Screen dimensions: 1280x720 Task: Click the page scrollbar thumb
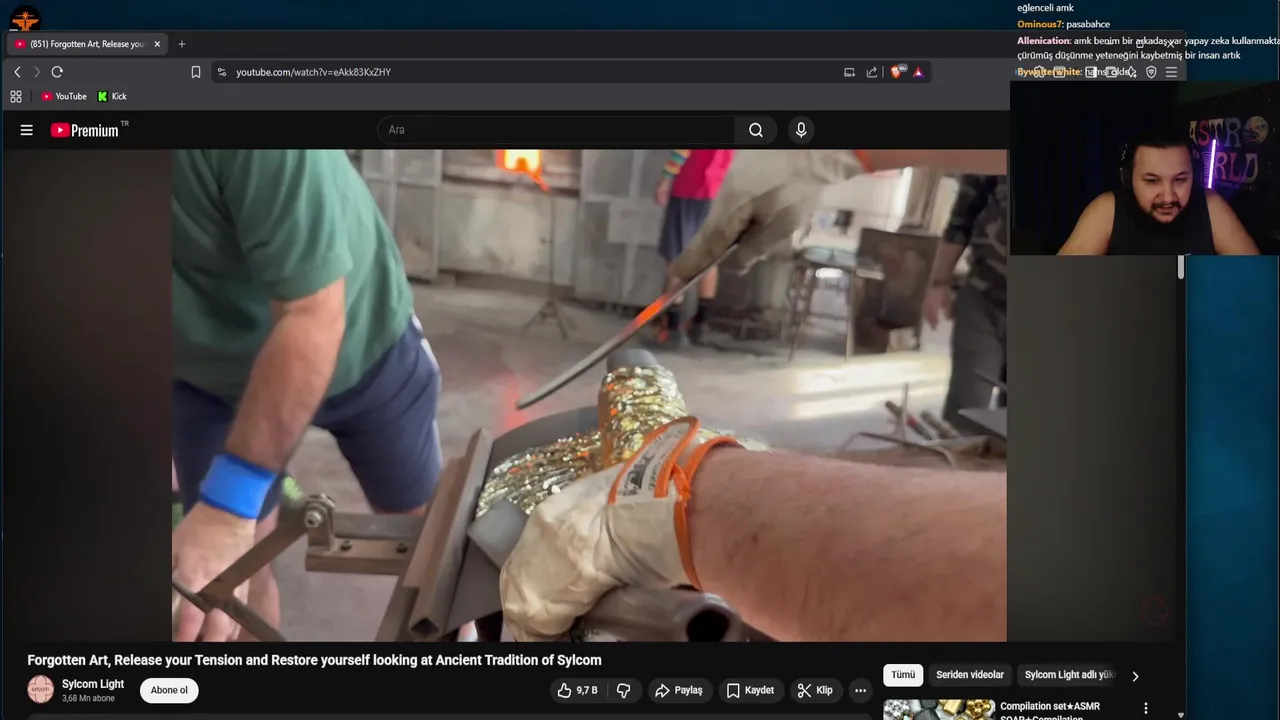tap(1181, 267)
